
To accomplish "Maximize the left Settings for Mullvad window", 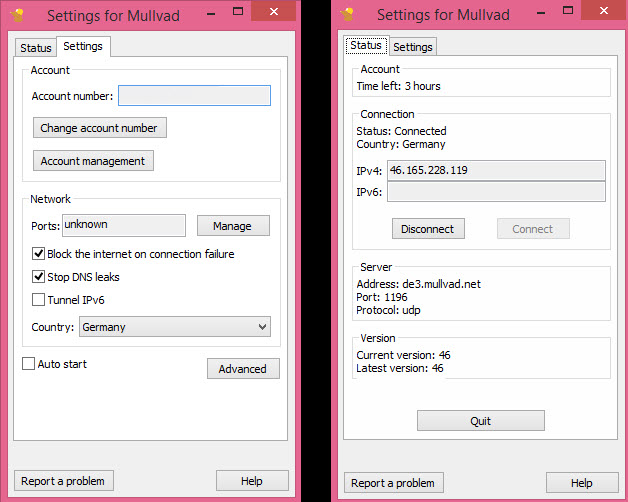I will [x=238, y=11].
